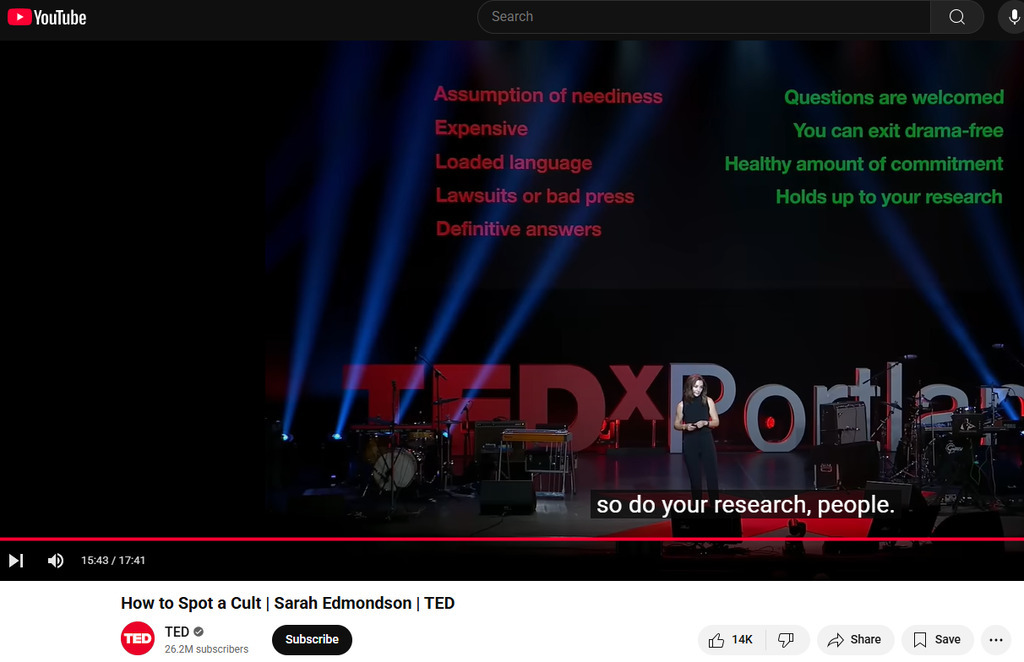
Task: Click the 15:43 / 17:41 time display
Action: (x=113, y=560)
